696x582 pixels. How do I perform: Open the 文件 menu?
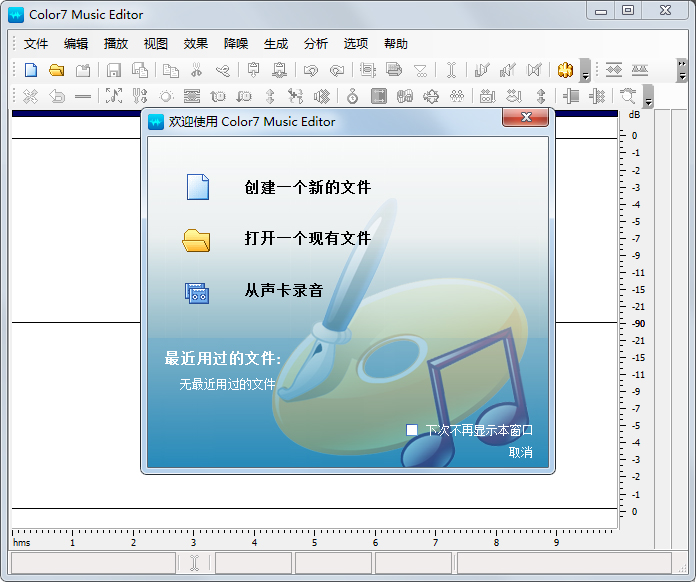click(36, 44)
